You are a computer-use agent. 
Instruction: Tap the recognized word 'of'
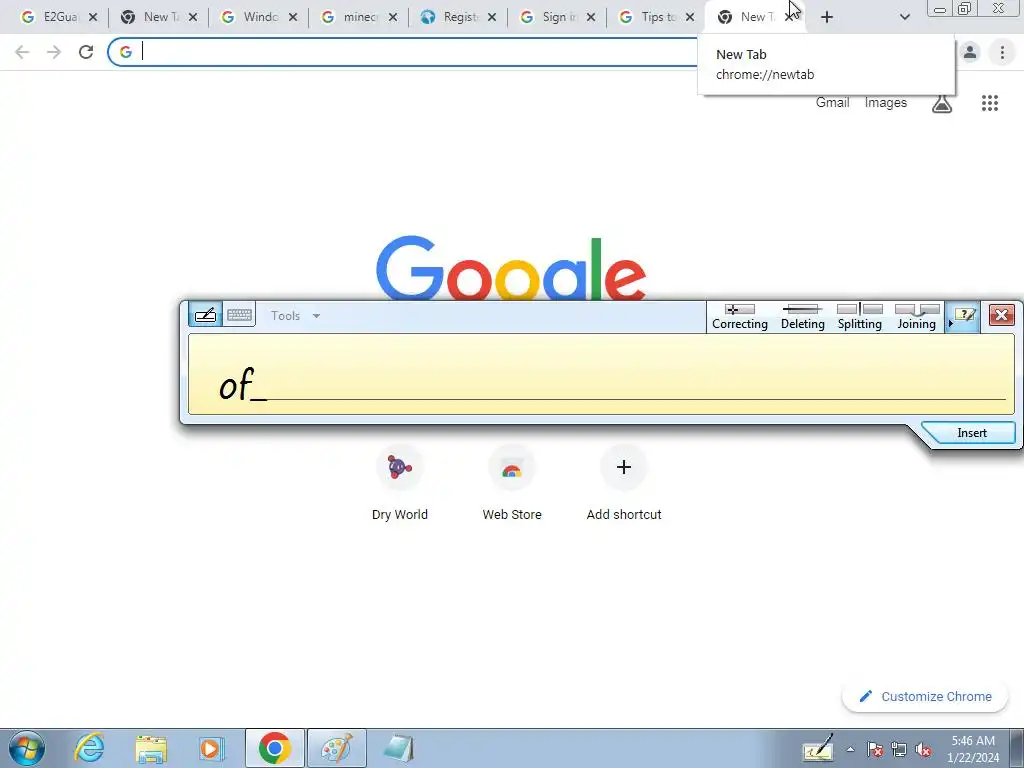(236, 384)
